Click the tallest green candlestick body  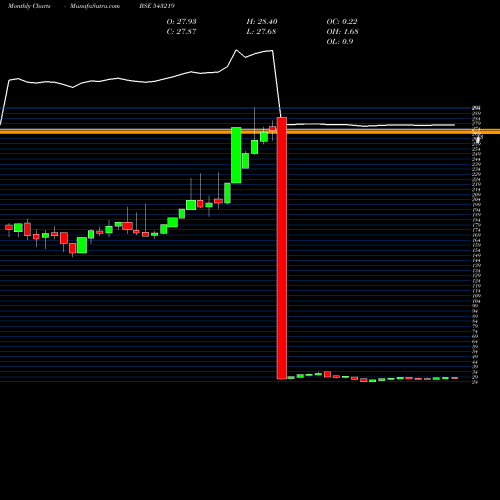[x=236, y=155]
